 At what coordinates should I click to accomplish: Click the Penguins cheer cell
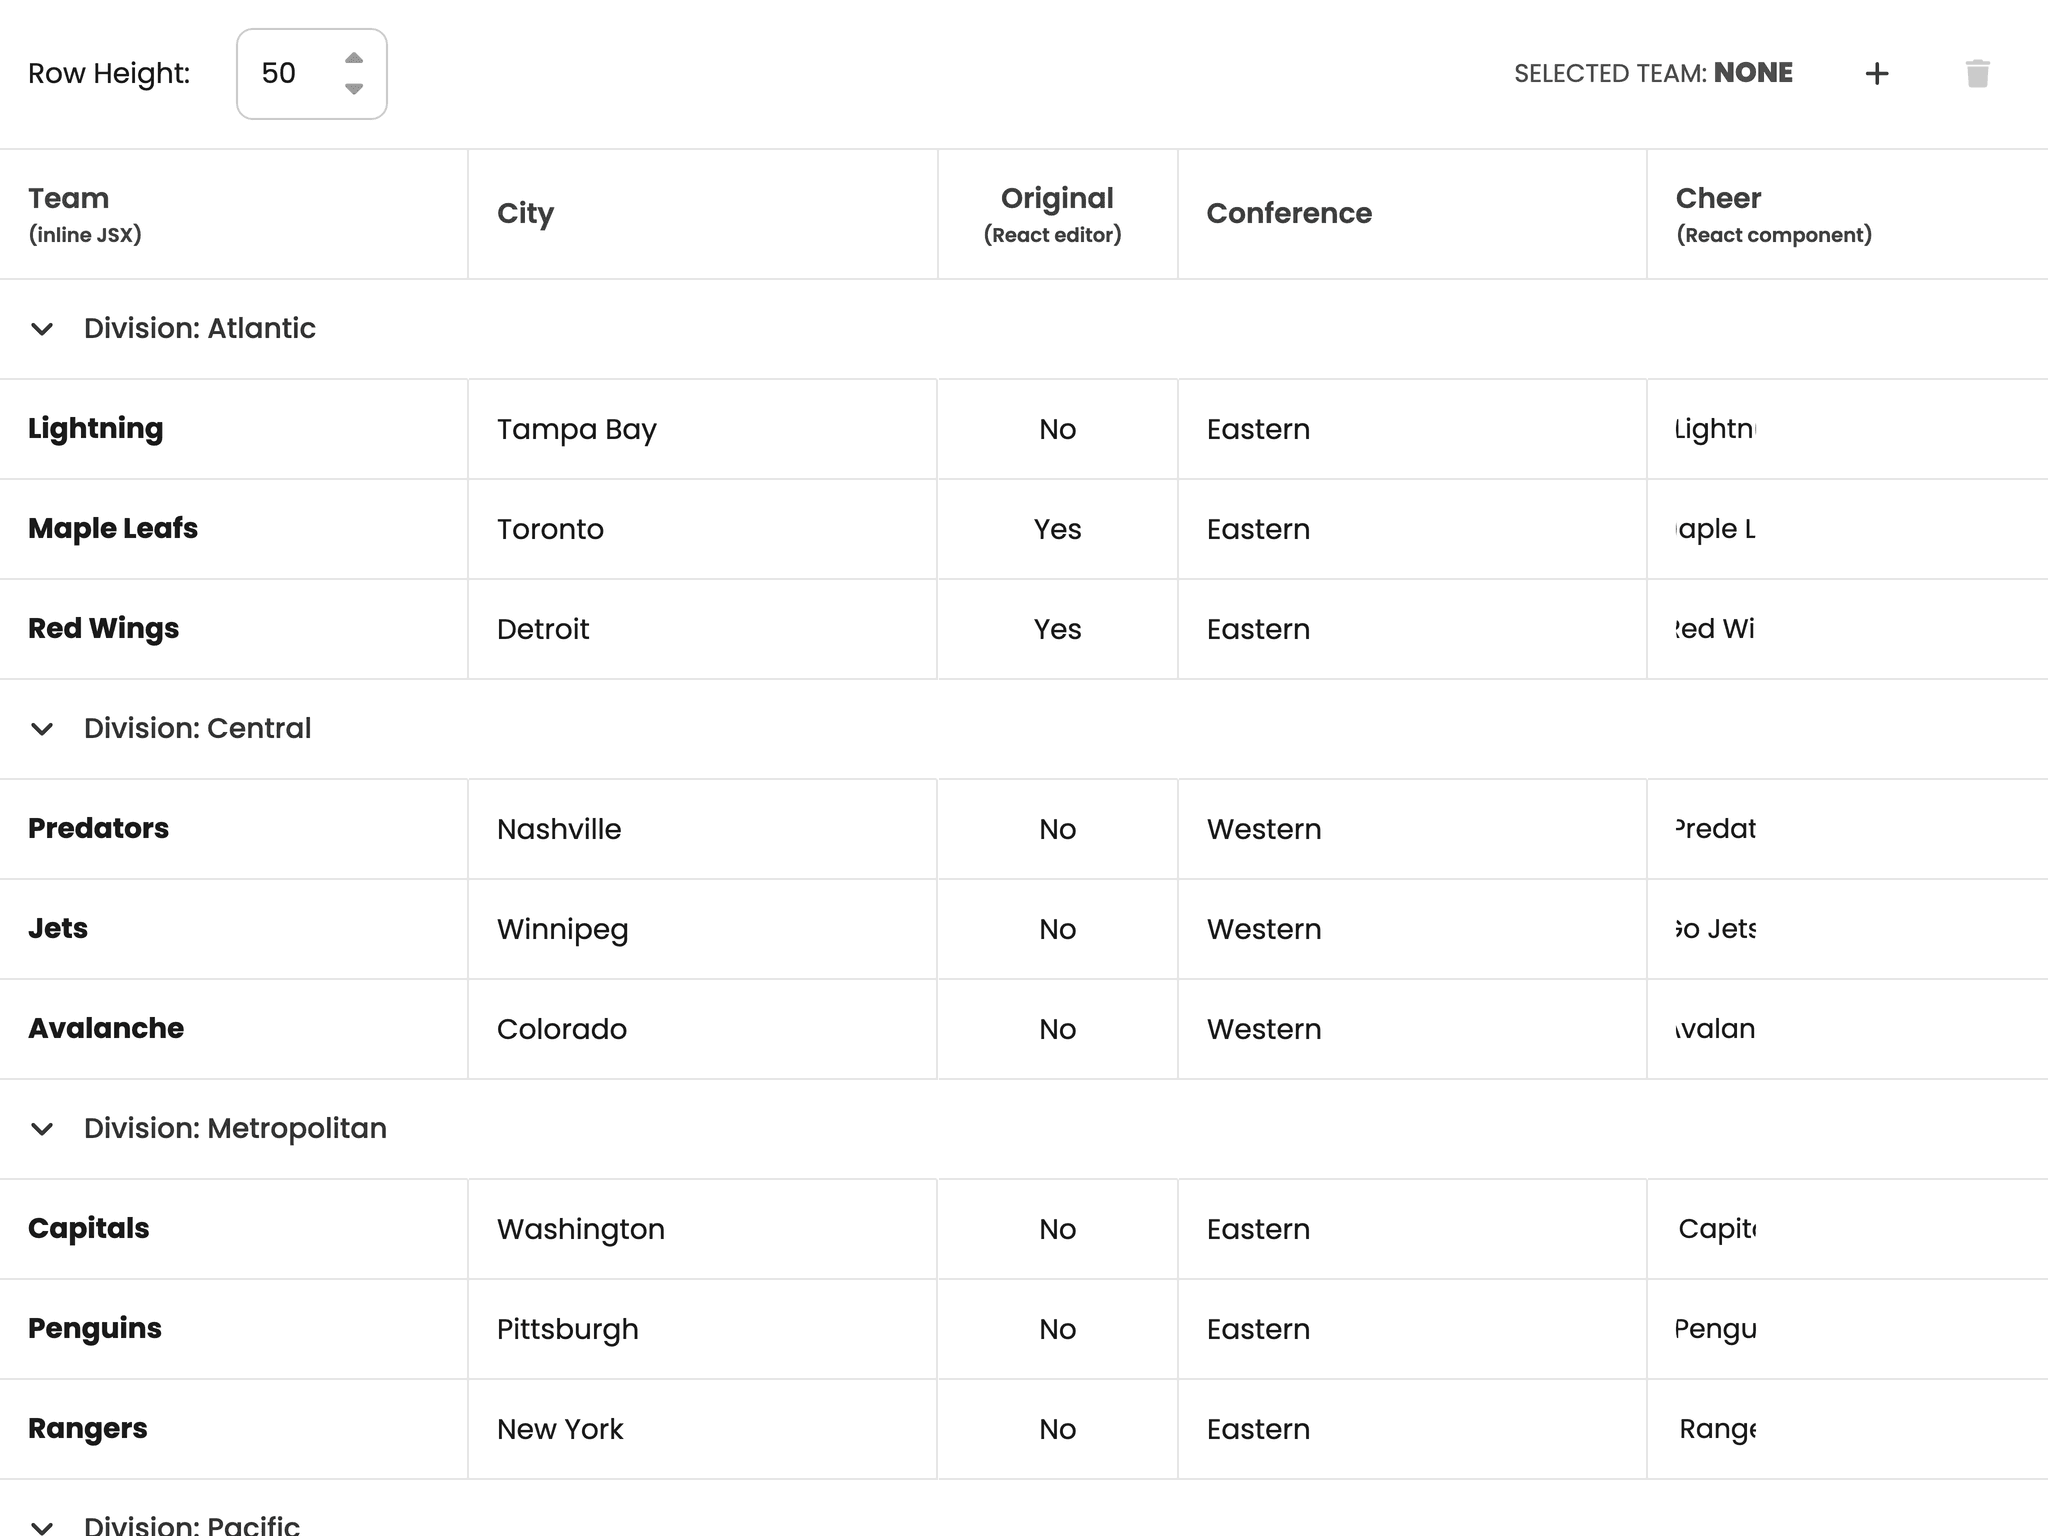[1716, 1329]
